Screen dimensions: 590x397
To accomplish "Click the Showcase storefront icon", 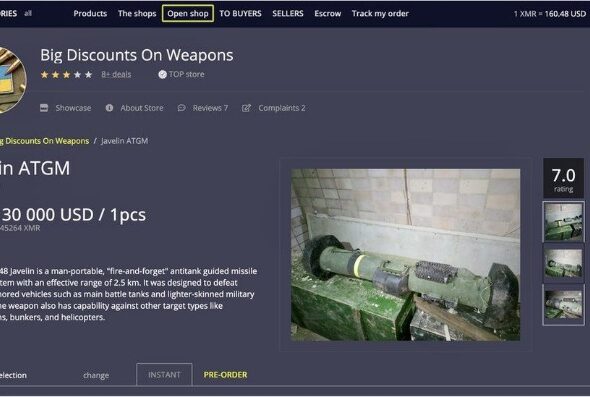I will pos(44,108).
